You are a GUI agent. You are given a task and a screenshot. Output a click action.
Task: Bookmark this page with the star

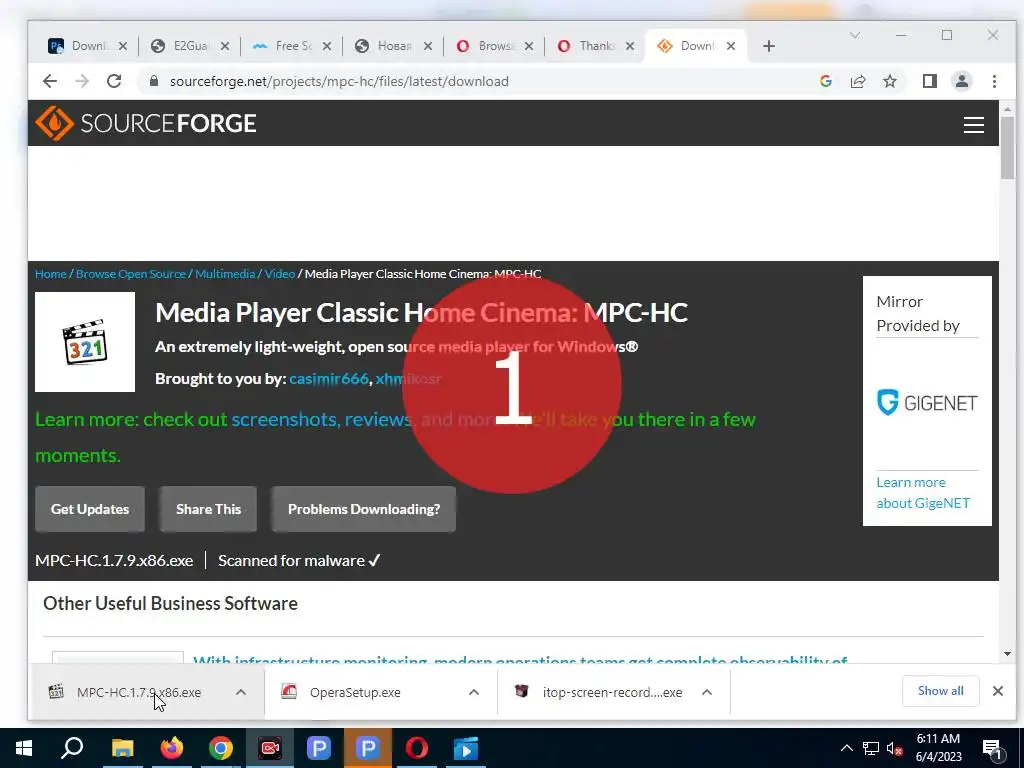(889, 81)
